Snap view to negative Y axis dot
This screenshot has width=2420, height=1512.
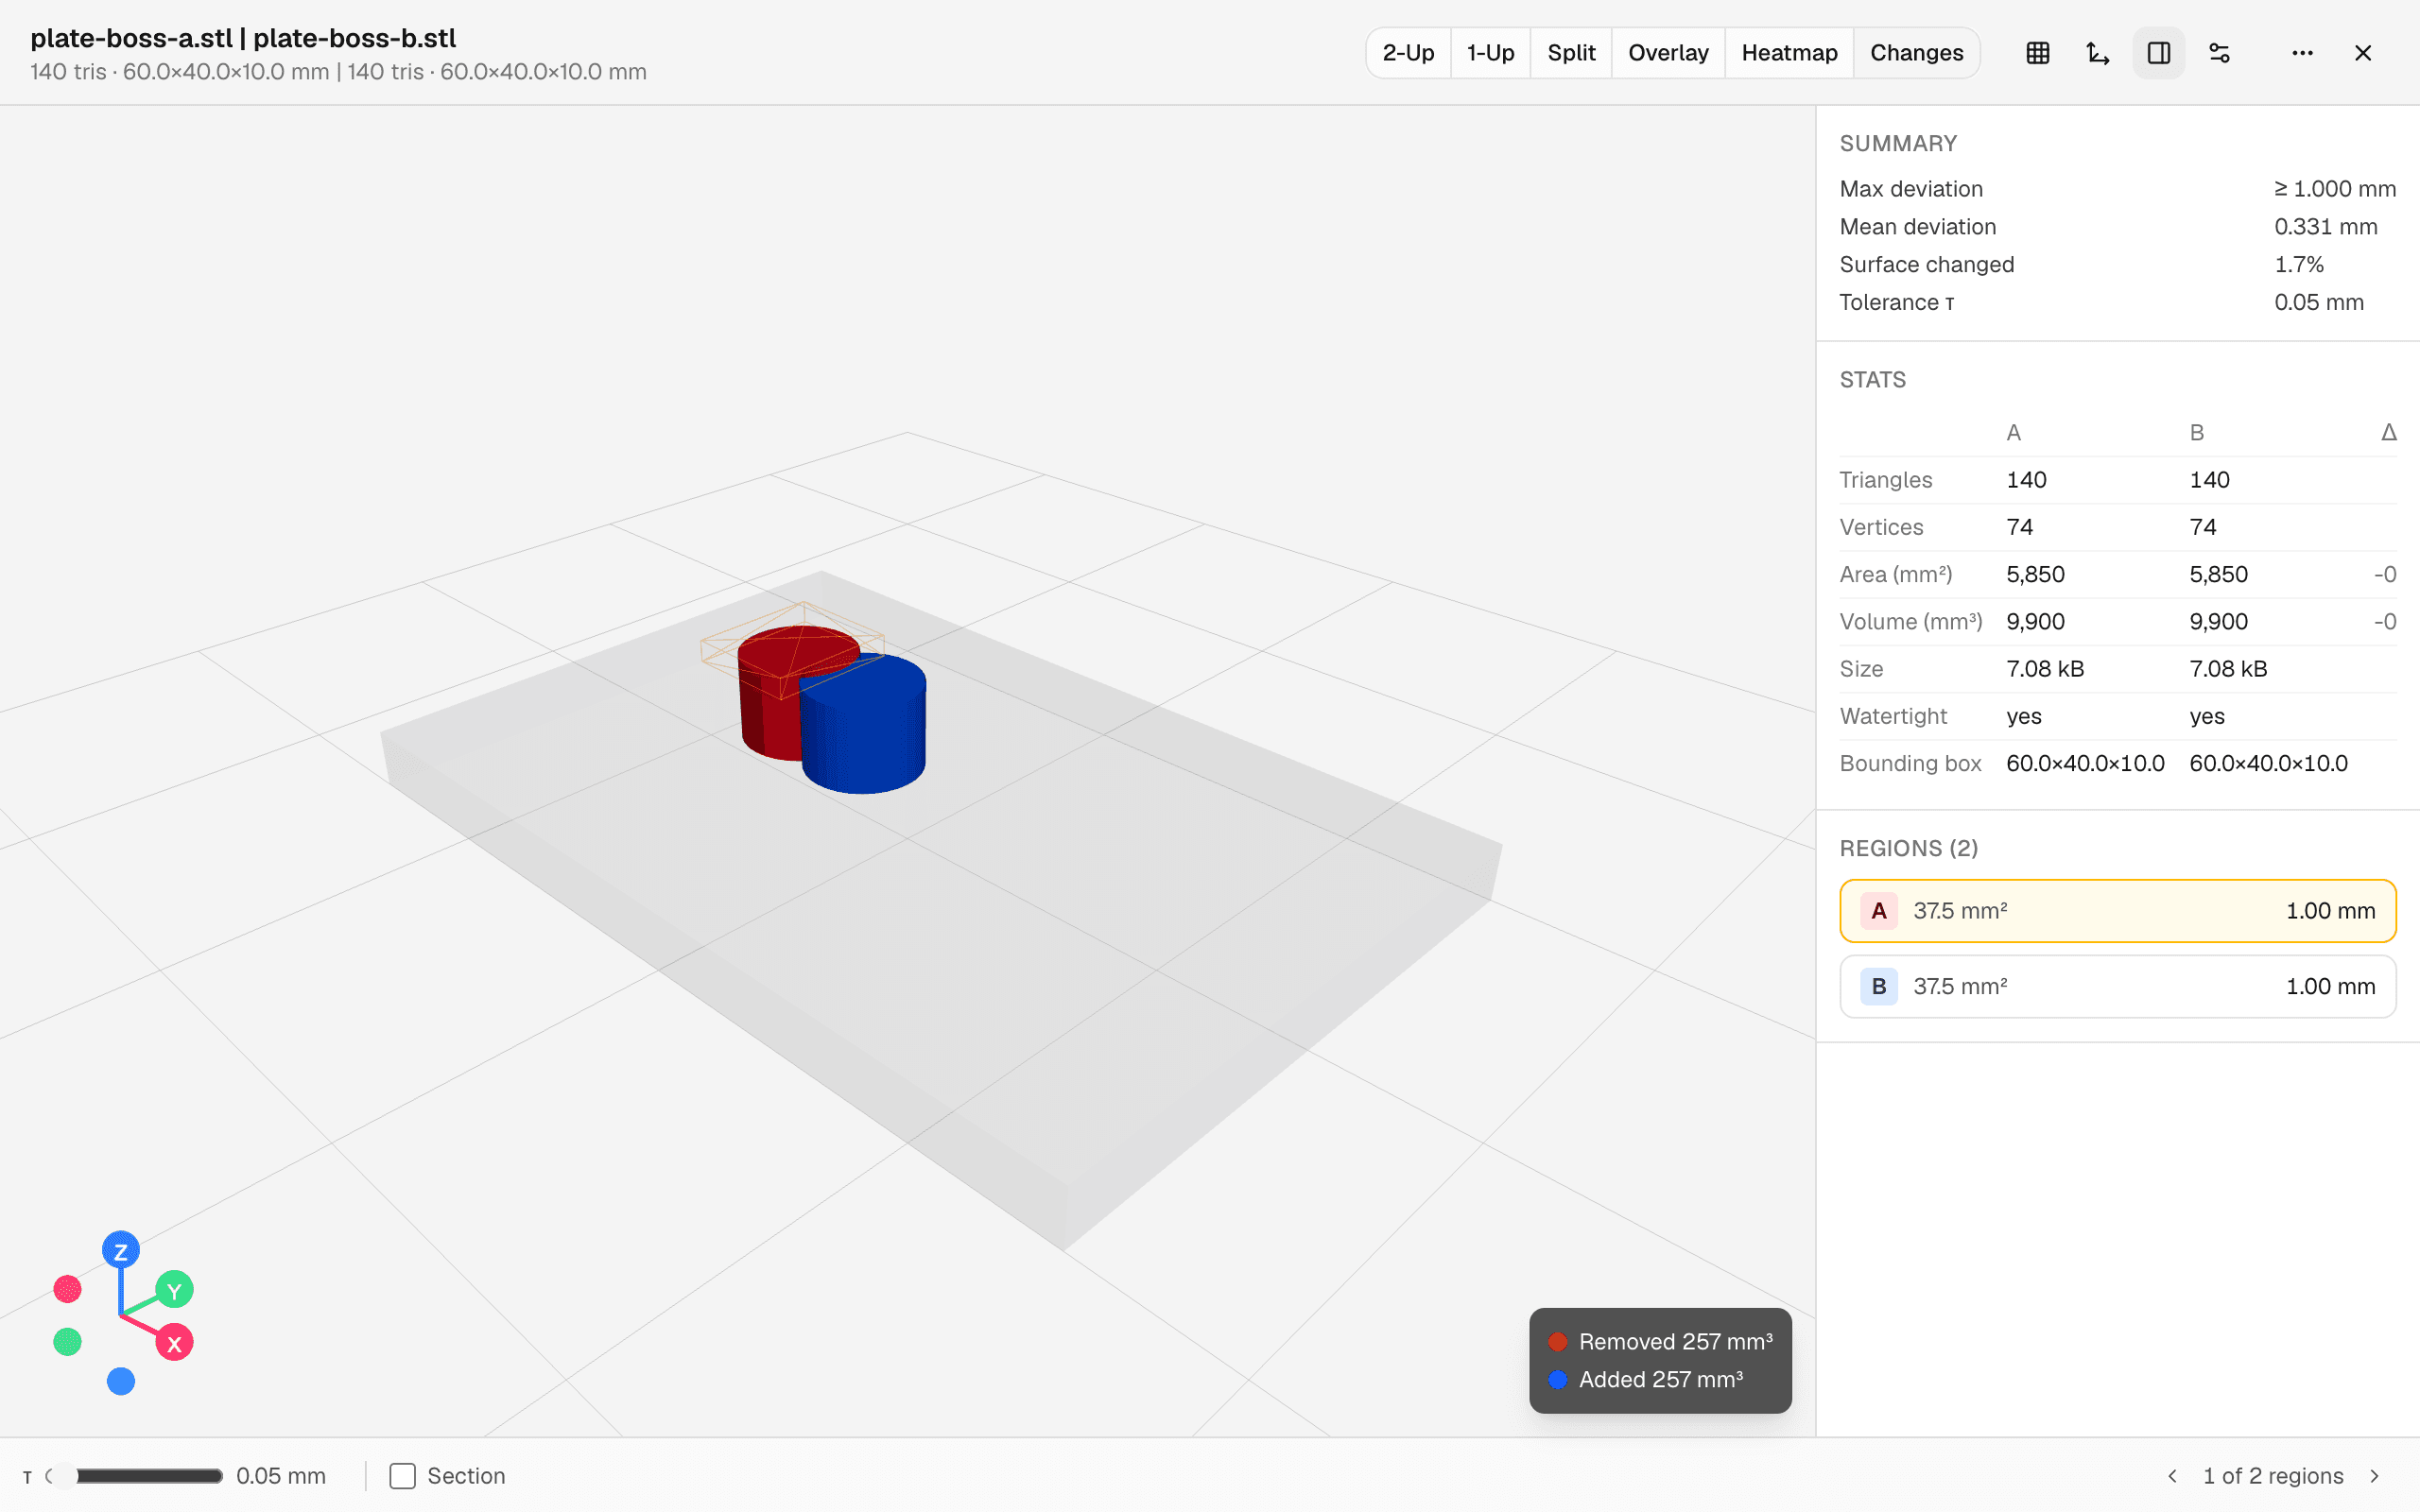point(67,1342)
